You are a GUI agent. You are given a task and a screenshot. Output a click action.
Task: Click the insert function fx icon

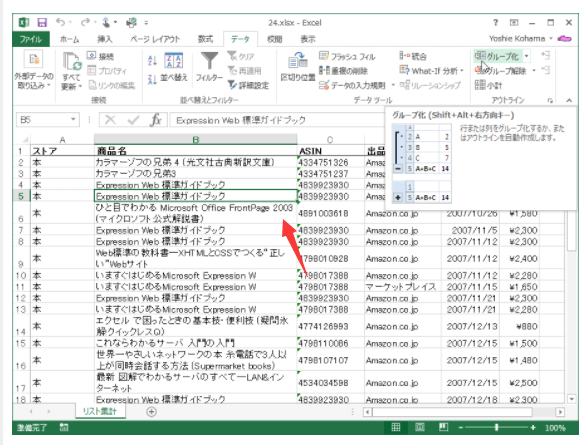[155, 120]
